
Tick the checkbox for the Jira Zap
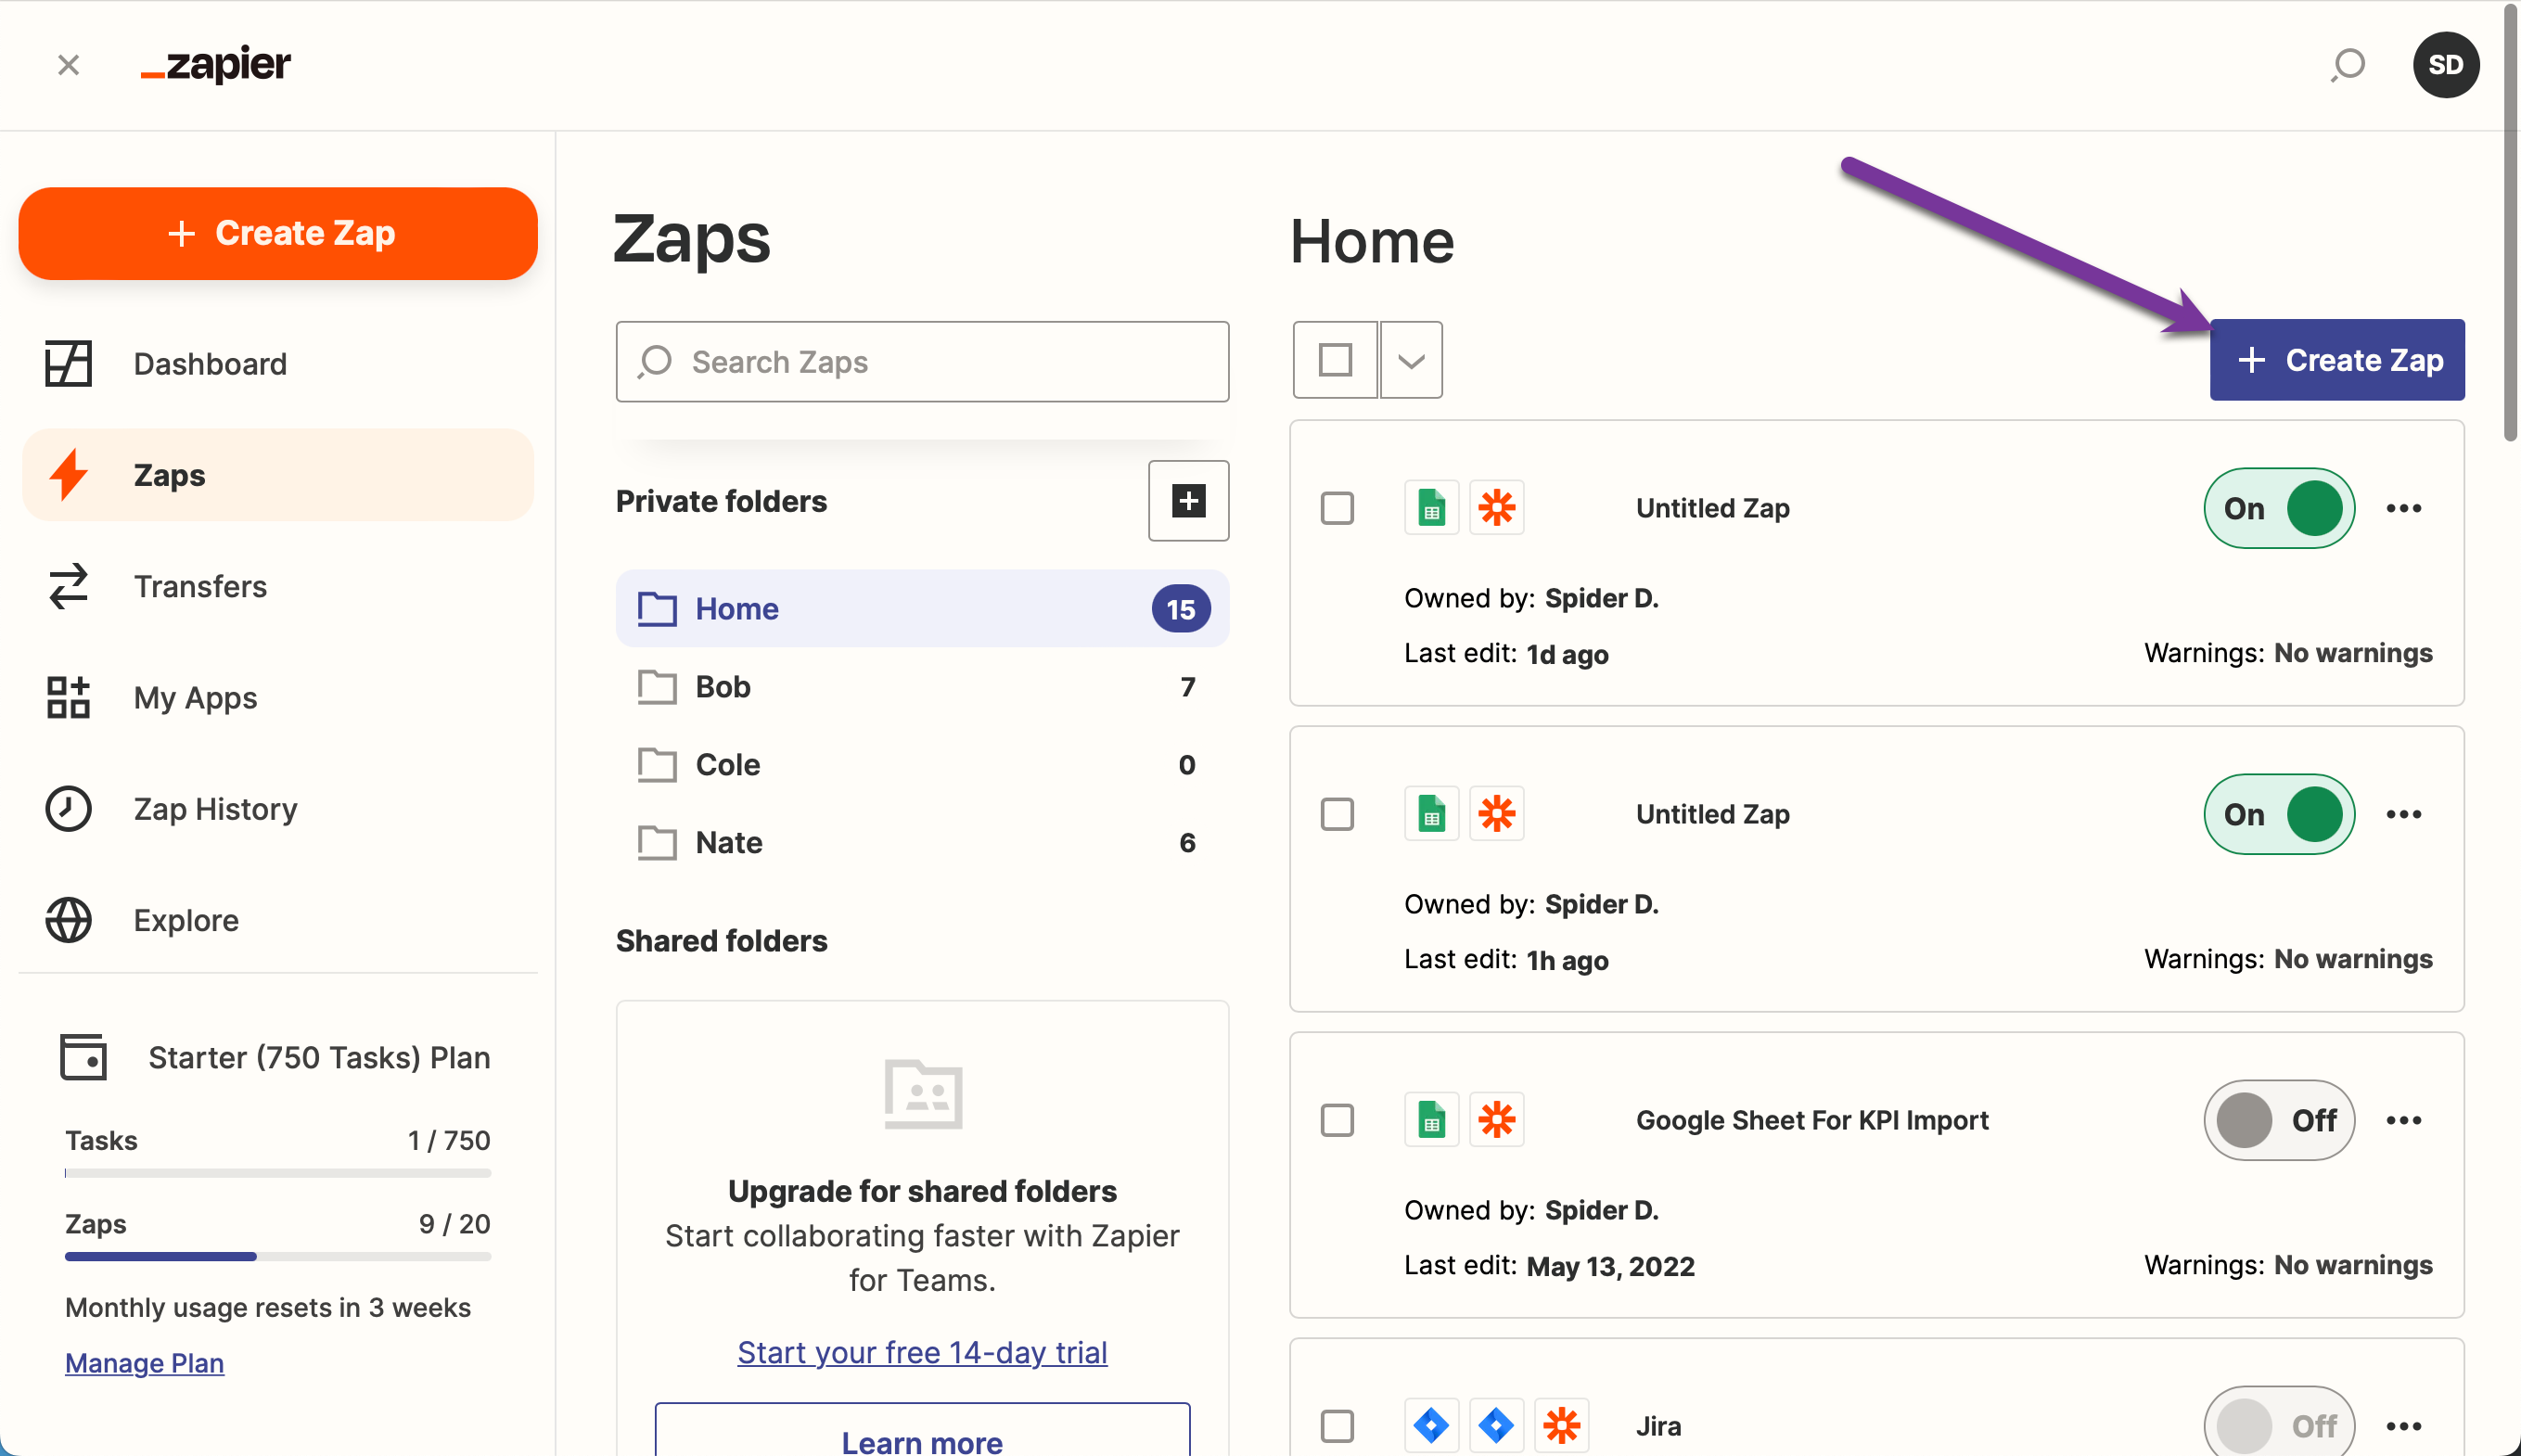[1337, 1426]
